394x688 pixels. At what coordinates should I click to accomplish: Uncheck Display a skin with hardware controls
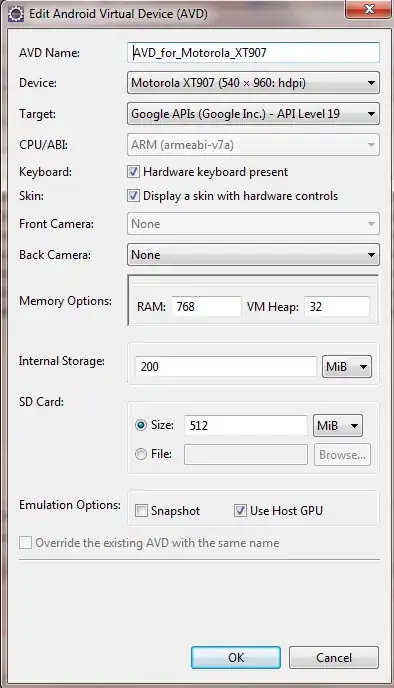tap(133, 196)
